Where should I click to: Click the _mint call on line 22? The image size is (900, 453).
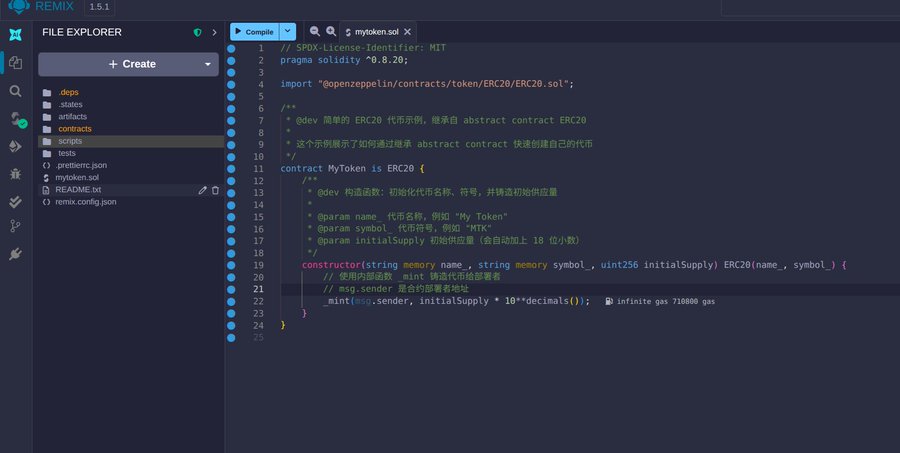point(336,301)
